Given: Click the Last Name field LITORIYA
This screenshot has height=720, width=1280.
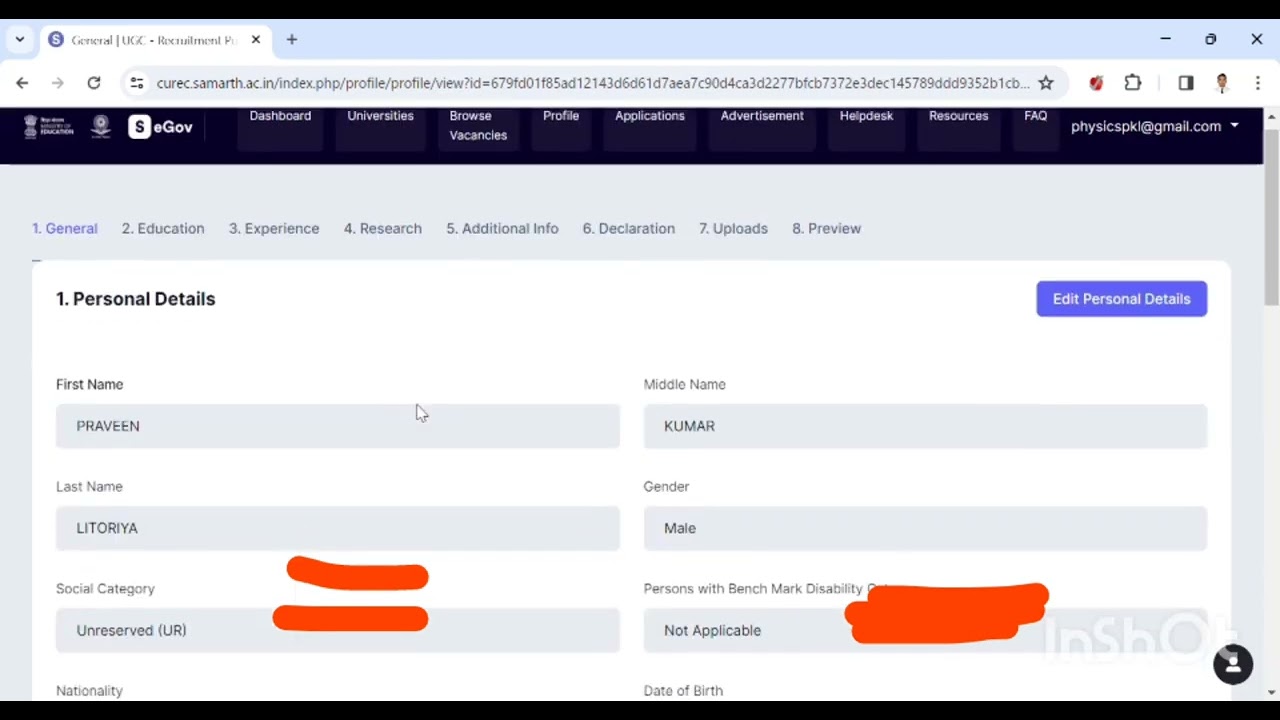Looking at the screenshot, I should pyautogui.click(x=338, y=528).
